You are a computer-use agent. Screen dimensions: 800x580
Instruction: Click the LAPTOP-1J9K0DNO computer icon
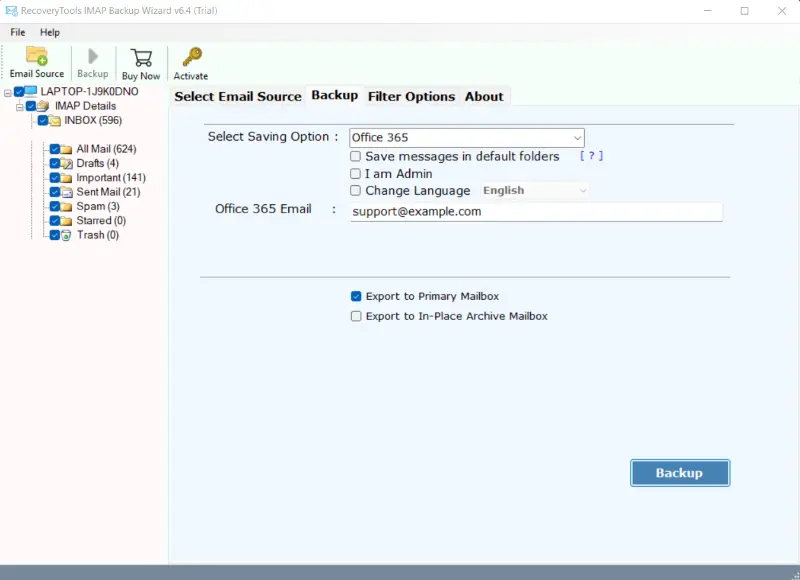click(x=32, y=92)
